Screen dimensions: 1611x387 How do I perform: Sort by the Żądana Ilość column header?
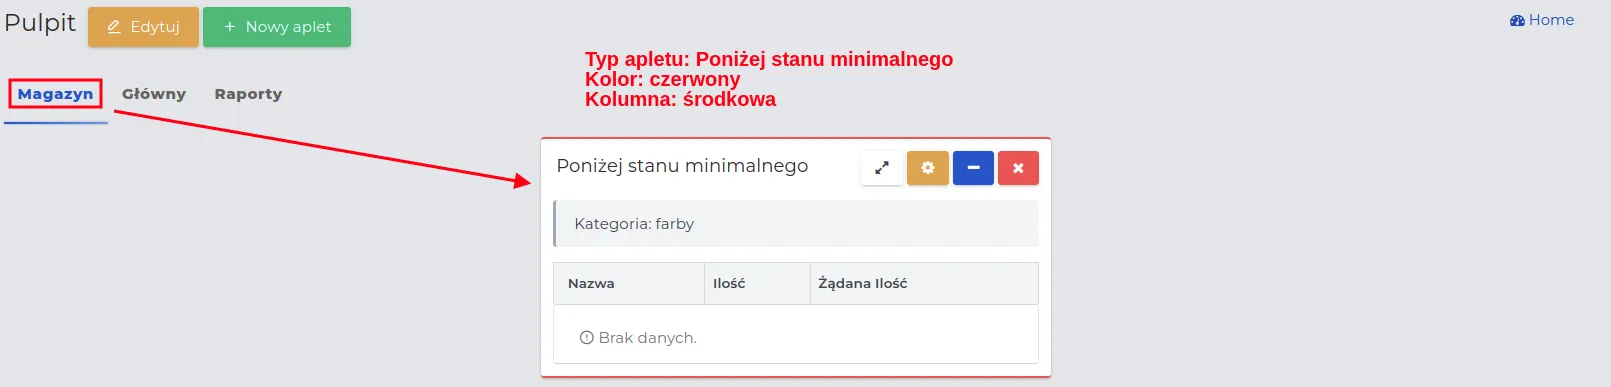coord(924,284)
